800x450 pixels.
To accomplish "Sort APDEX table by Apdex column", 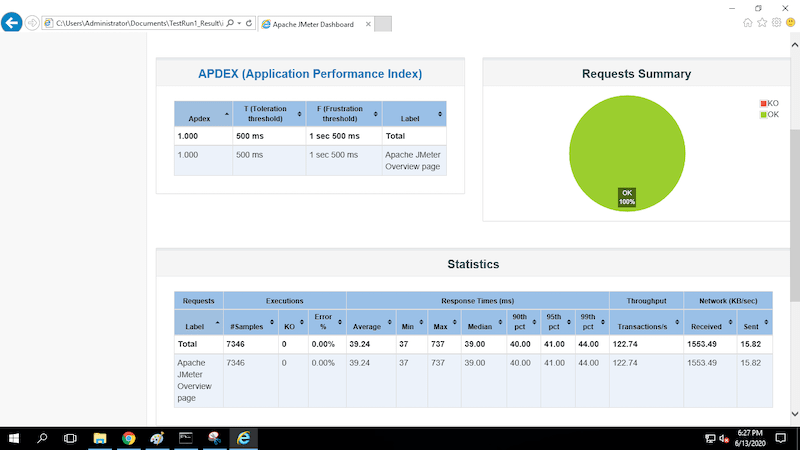I will [x=203, y=114].
